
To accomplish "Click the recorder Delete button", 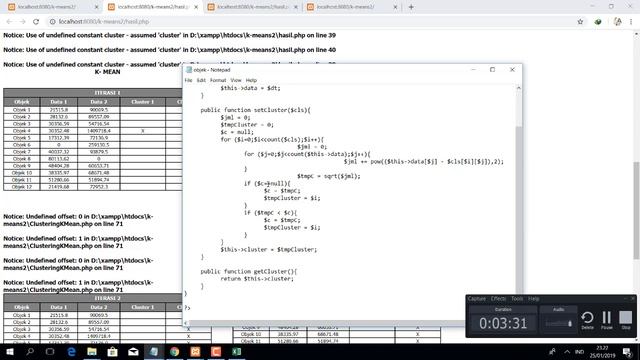I will click(x=587, y=320).
